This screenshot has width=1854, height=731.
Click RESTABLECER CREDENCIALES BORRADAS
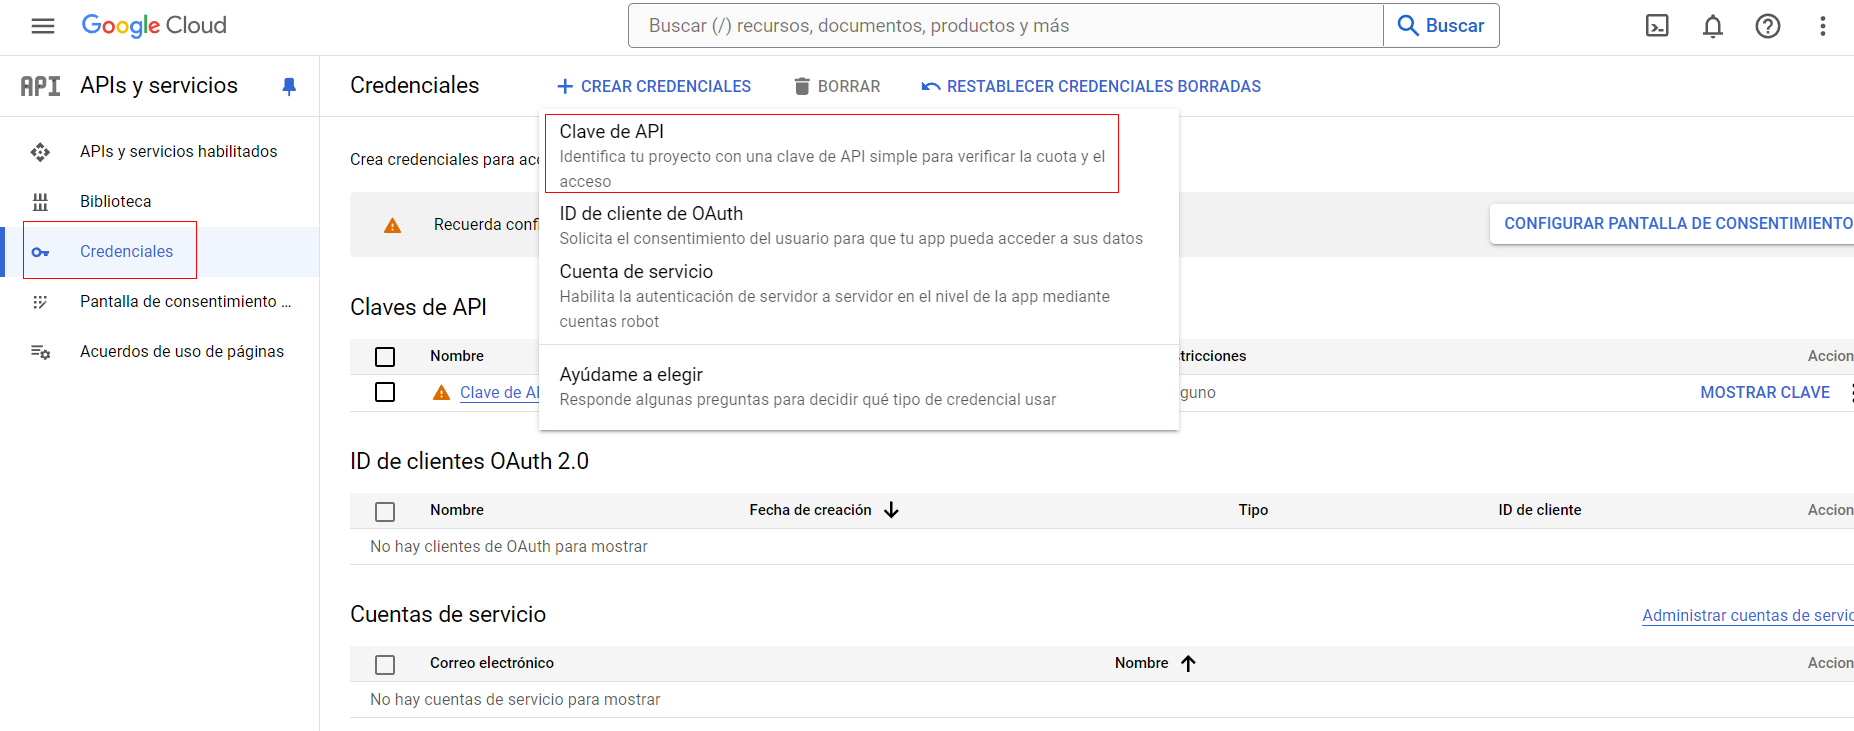coord(1091,86)
